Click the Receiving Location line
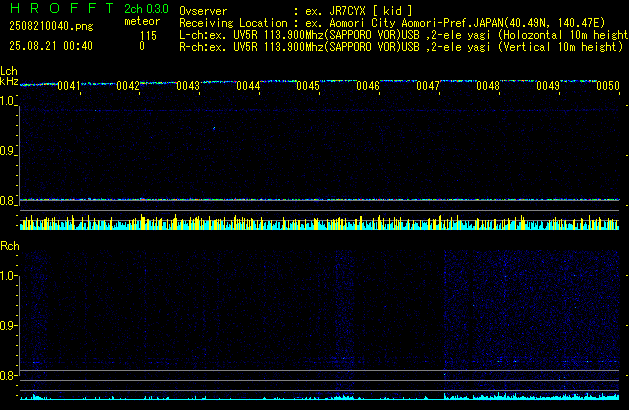Screen dimensions: 629x410 pyautogui.click(x=392, y=23)
